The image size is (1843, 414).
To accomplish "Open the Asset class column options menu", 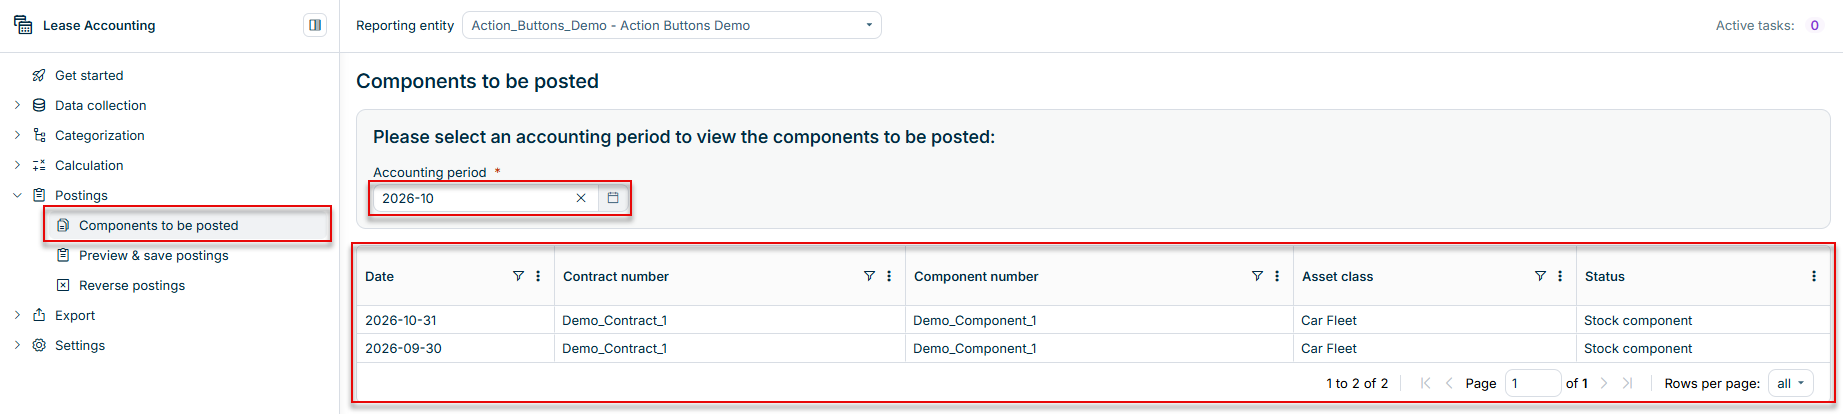I will [1560, 276].
